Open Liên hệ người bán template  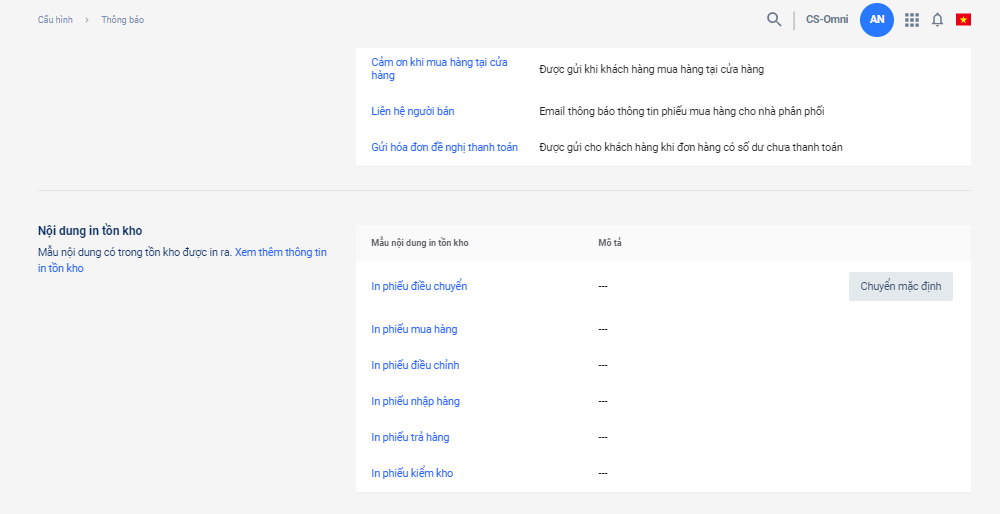(413, 111)
